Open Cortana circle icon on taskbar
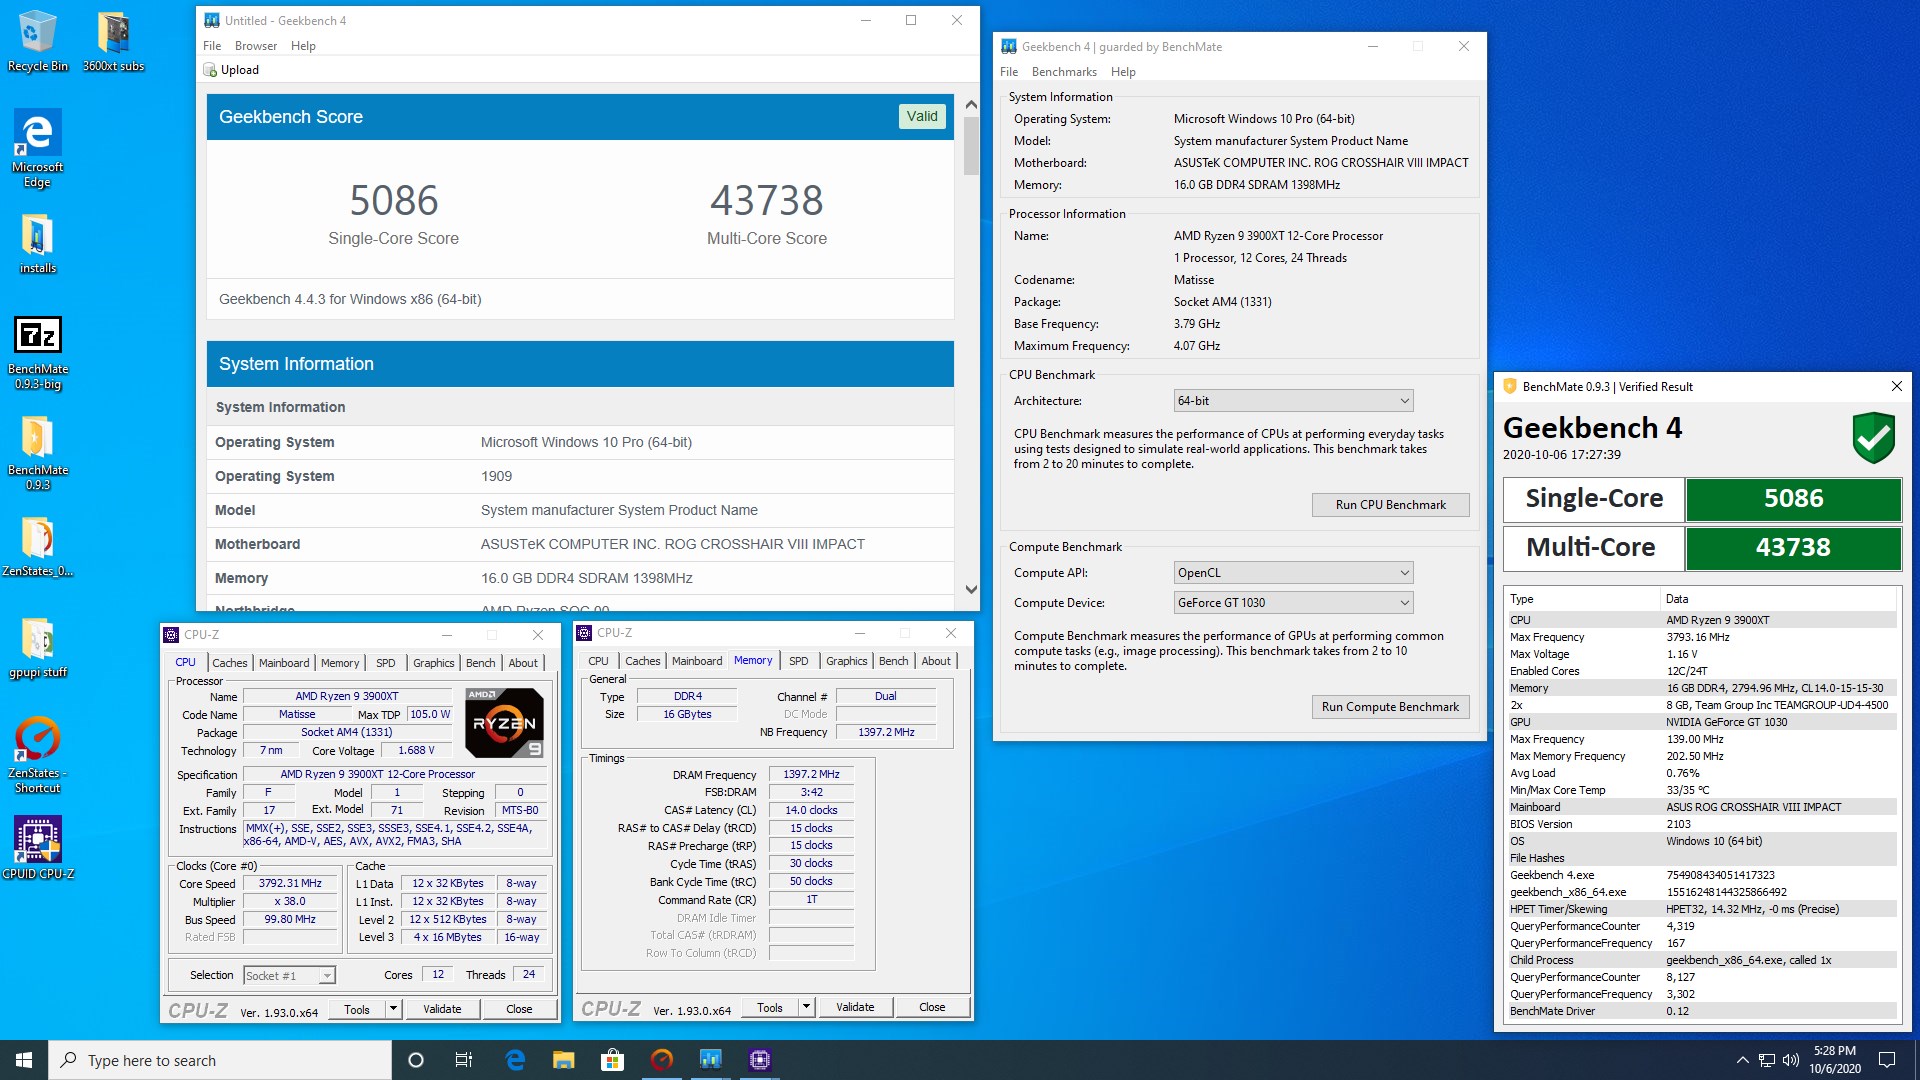Image resolution: width=1920 pixels, height=1080 pixels. click(x=416, y=1060)
